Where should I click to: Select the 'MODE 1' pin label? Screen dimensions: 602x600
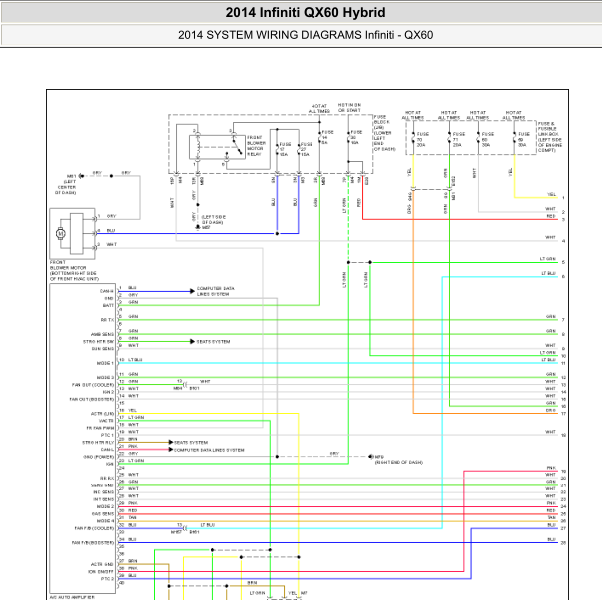click(105, 363)
